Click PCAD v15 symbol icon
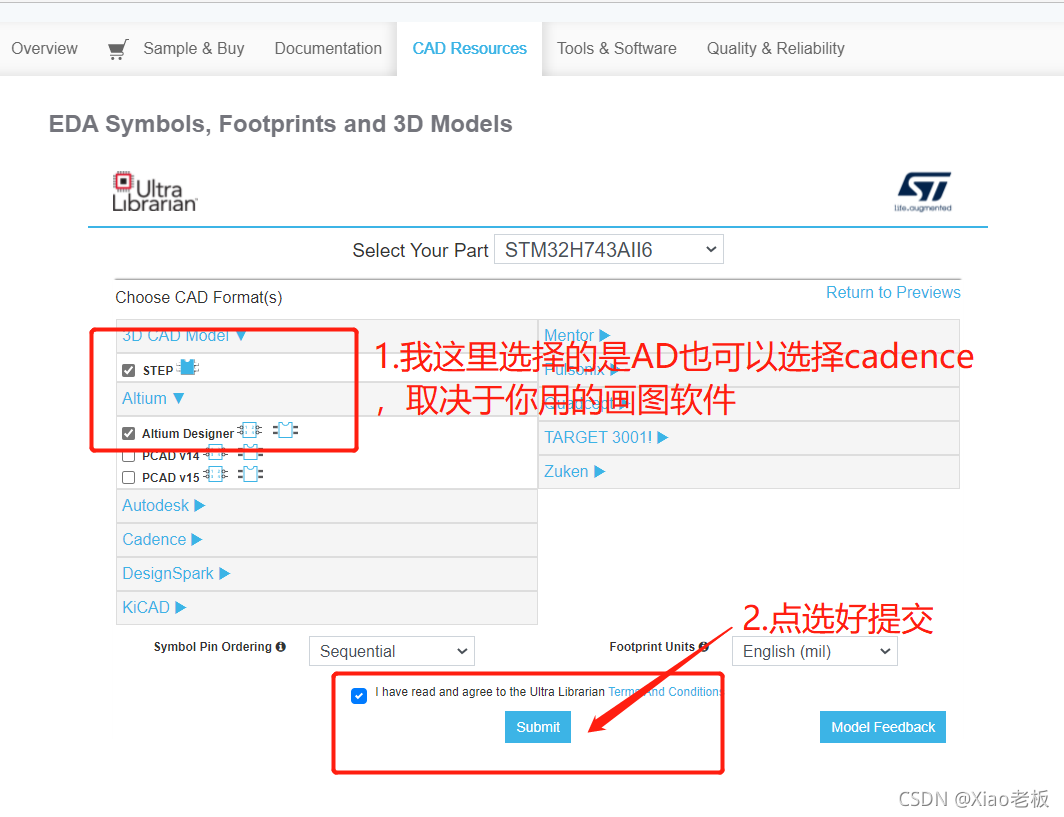The height and width of the screenshot is (817, 1064). (x=216, y=474)
